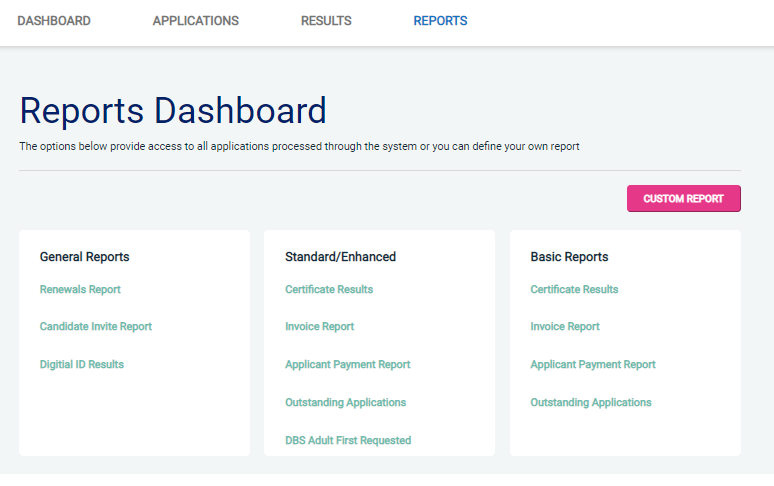This screenshot has width=774, height=486.
Task: Open Outstanding Applications under Standard/Enhanced
Action: (345, 403)
